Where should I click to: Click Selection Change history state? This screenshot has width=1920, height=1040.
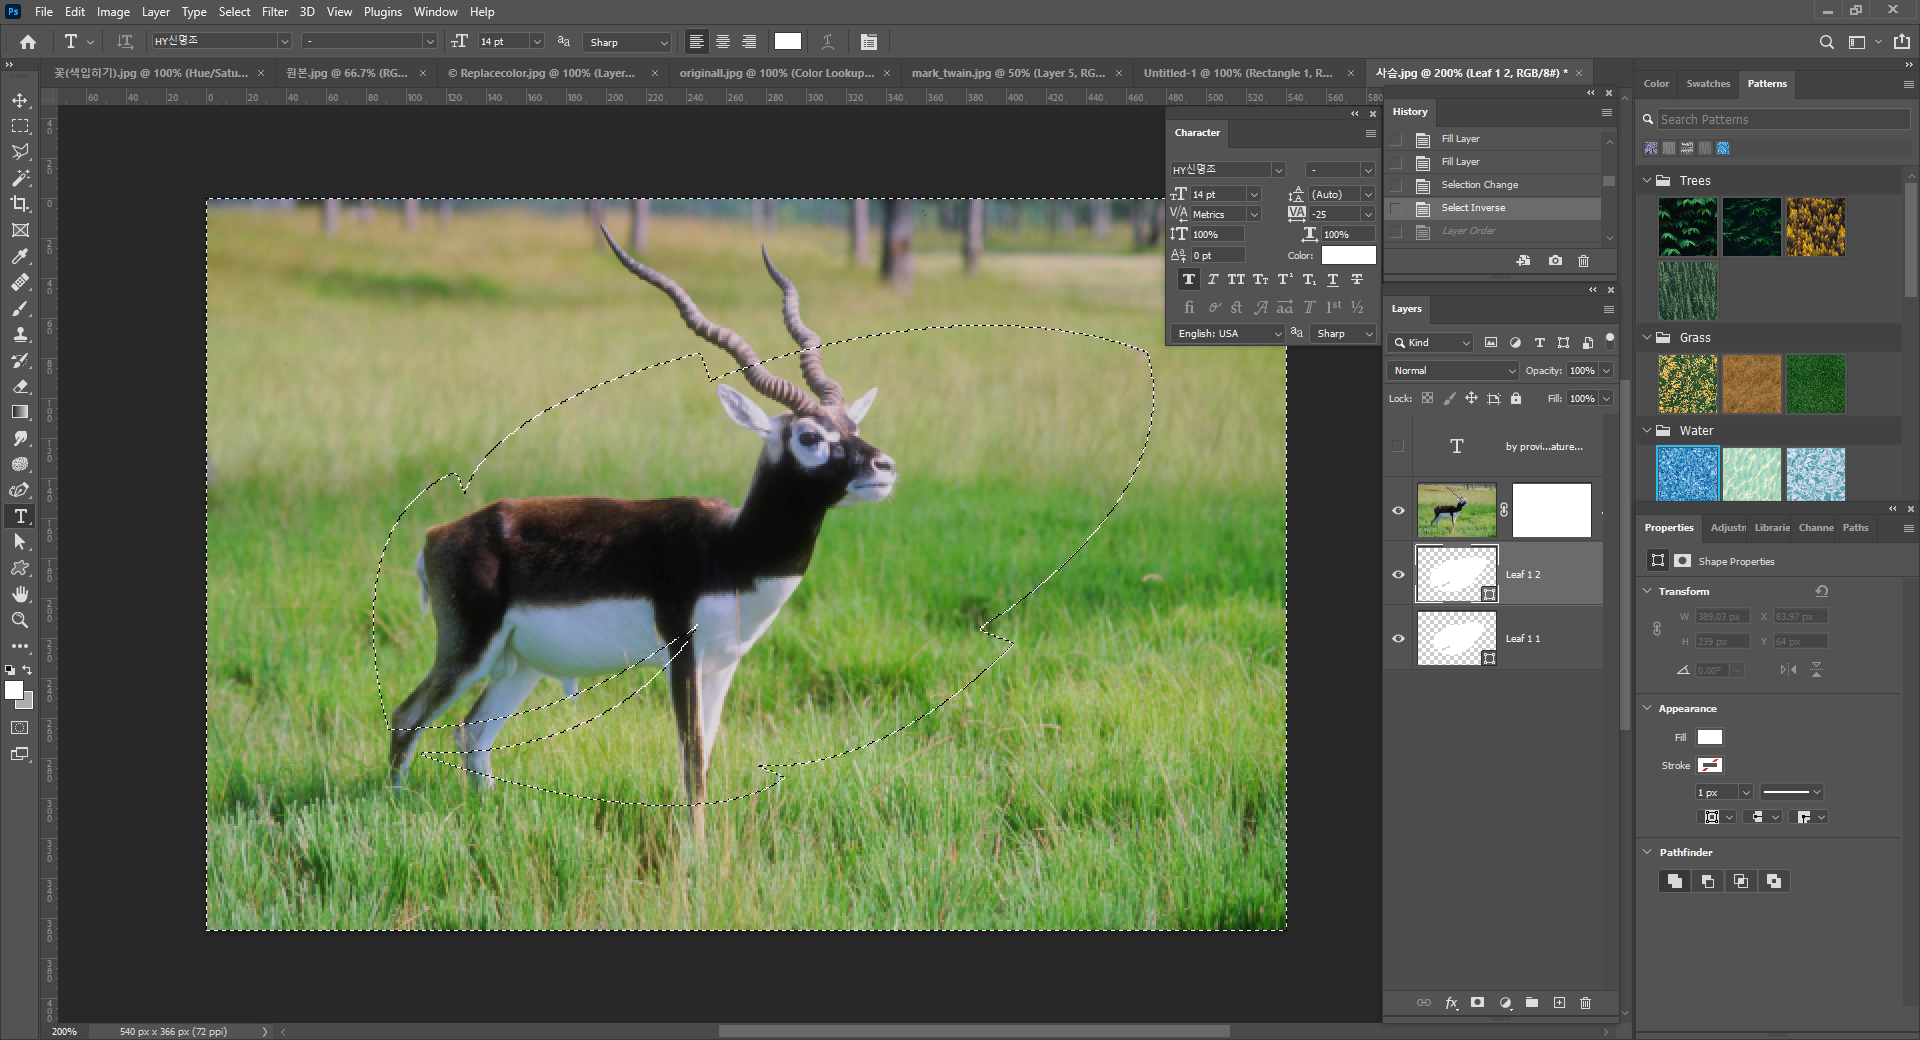pos(1479,185)
